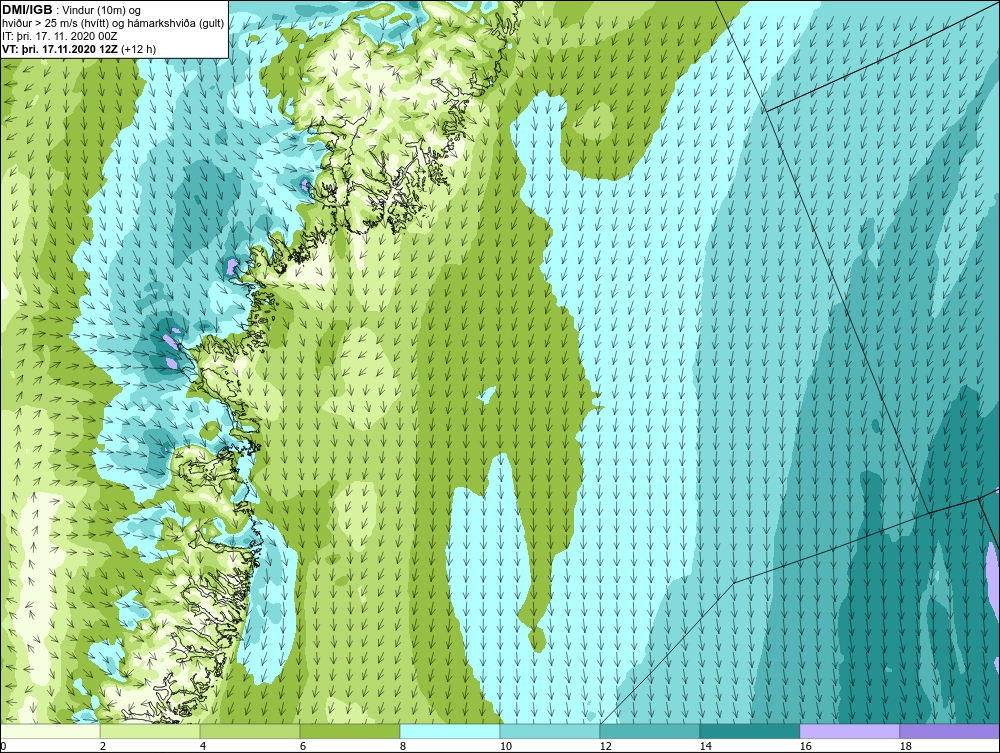This screenshot has width=1000, height=753.
Task: Click the DMI/IGB title text
Action: 27,10
